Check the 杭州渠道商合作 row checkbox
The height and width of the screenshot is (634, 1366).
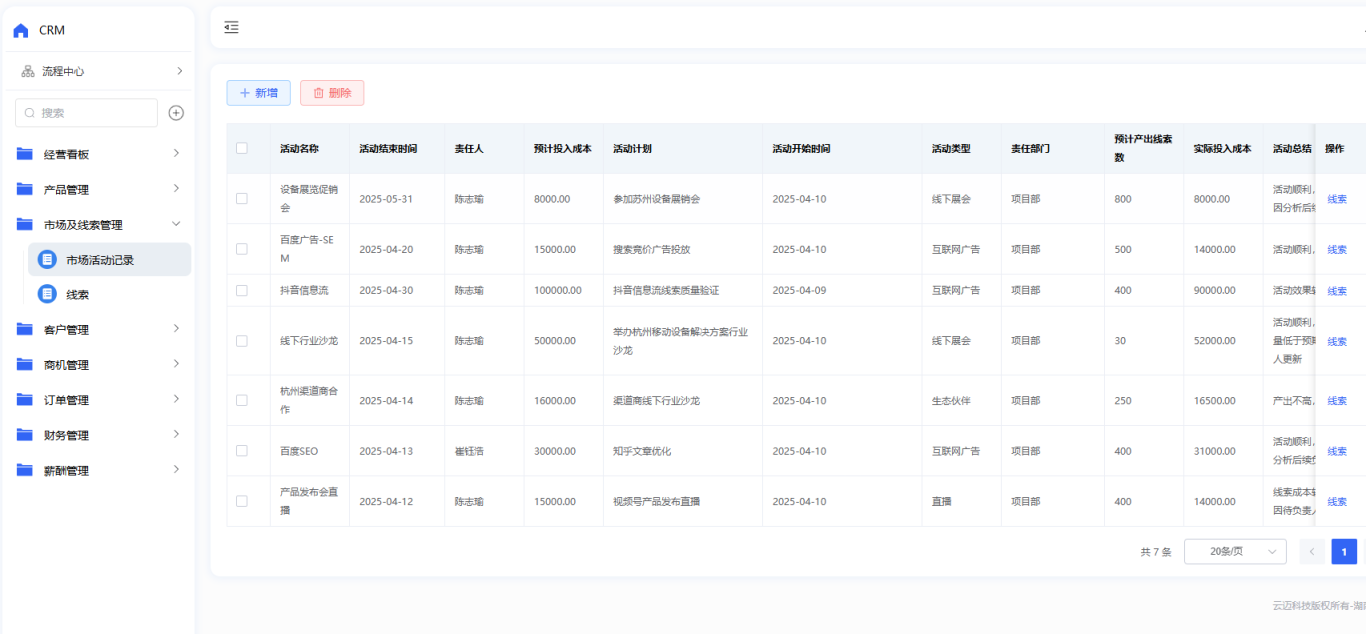tap(241, 400)
